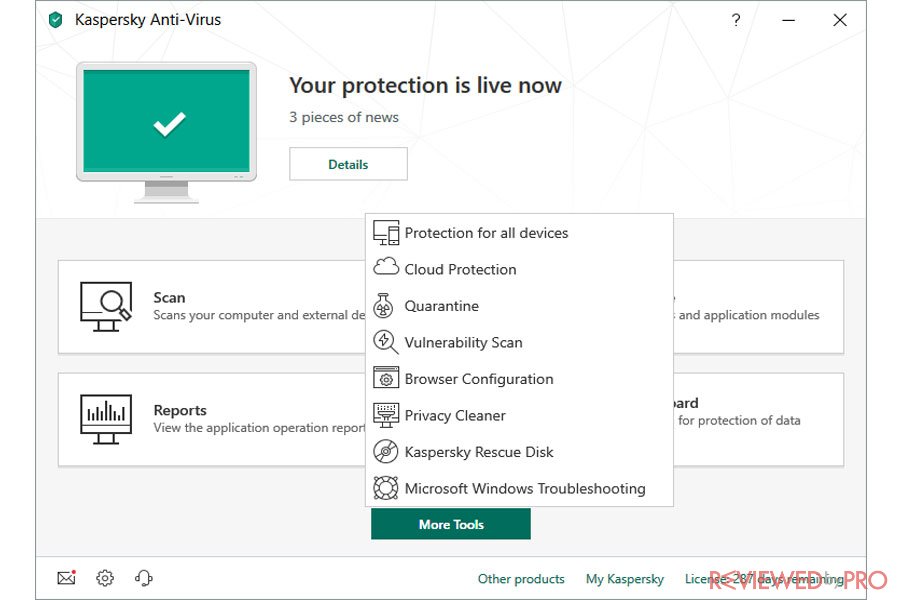Click the Scan monitor icon
This screenshot has width=900, height=600.
click(x=106, y=306)
